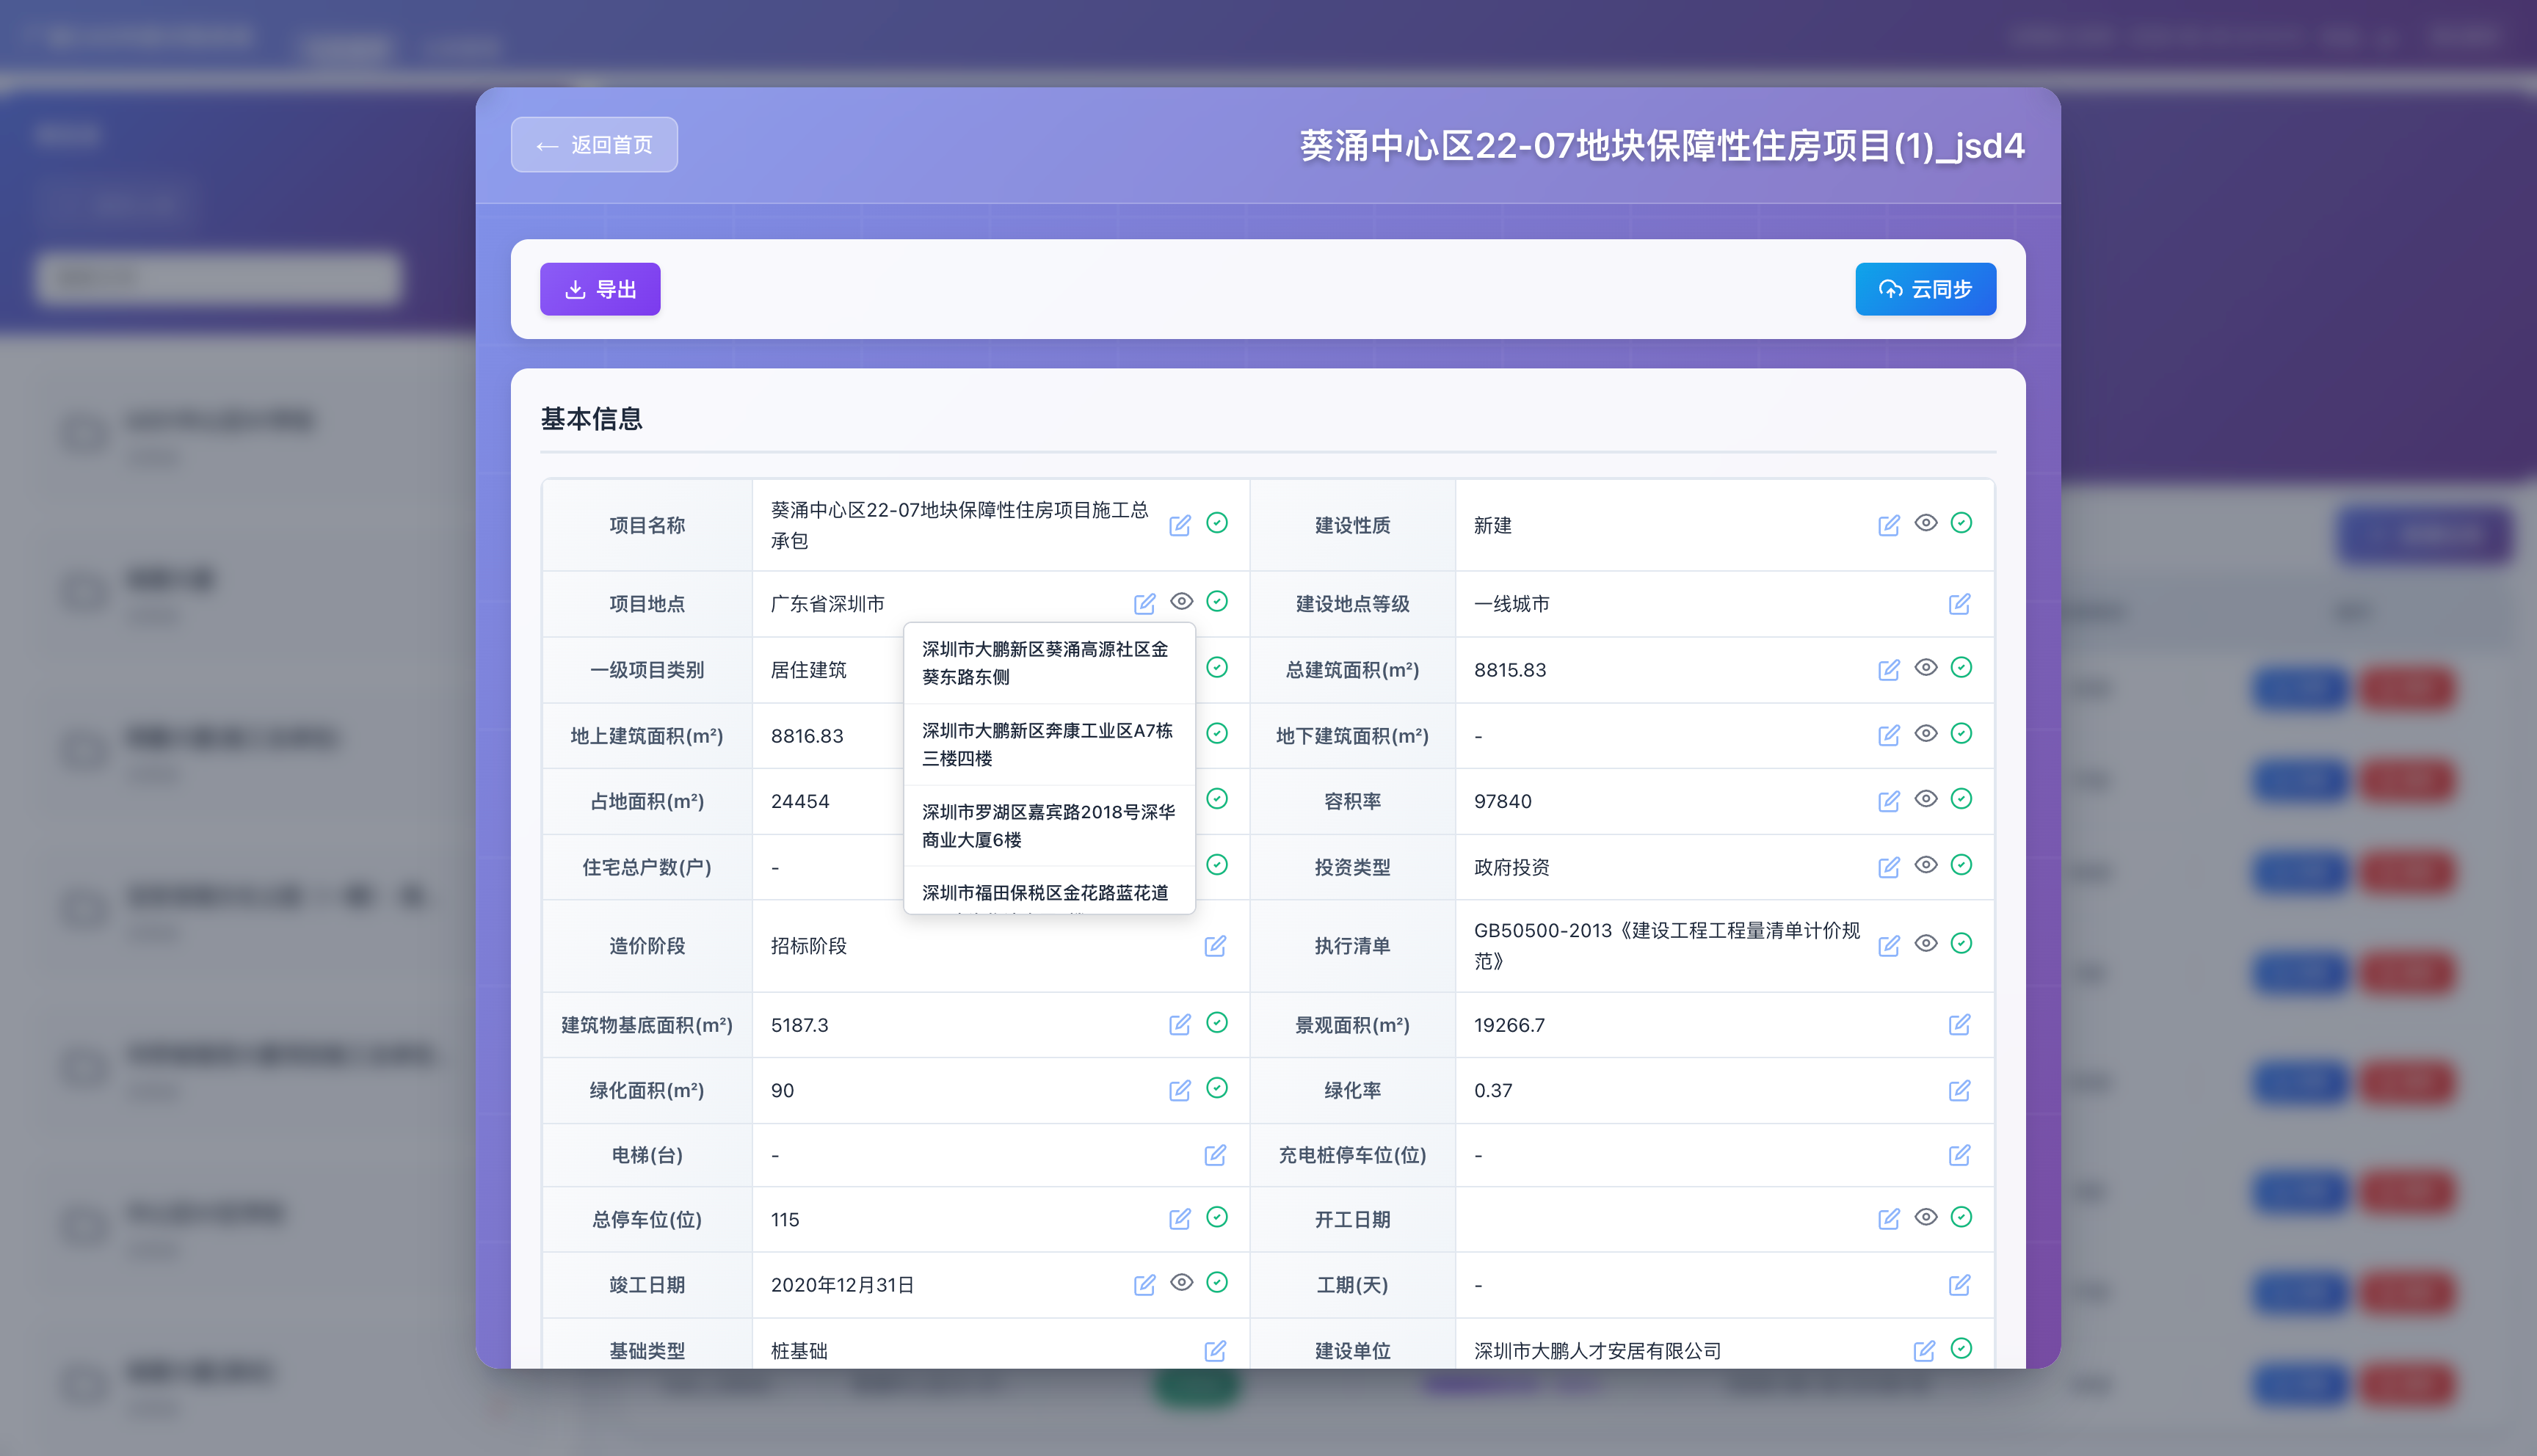This screenshot has width=2537, height=1456.
Task: Edit the 建设地点等级 field
Action: (1960, 603)
